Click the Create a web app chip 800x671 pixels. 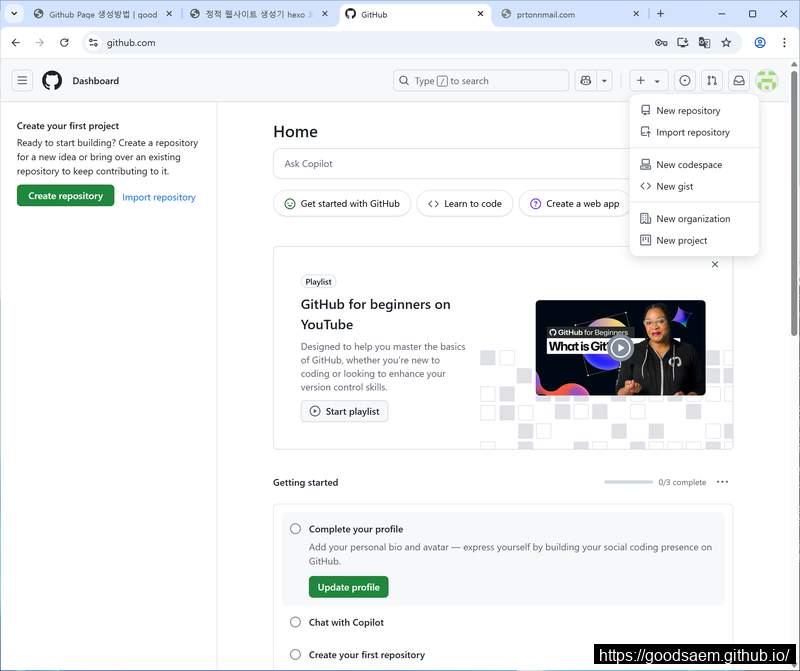point(574,204)
